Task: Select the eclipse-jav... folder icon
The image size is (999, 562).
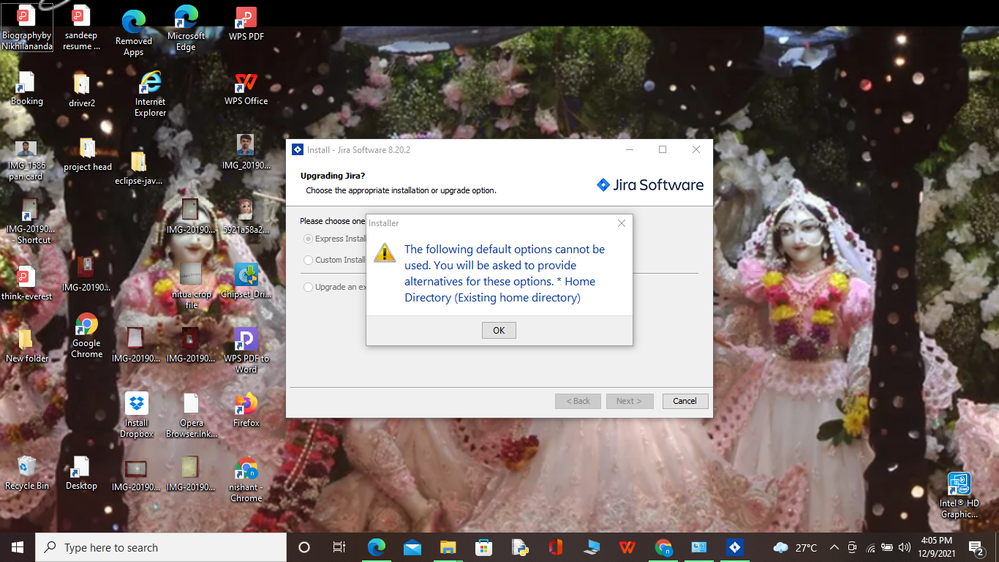Action: click(x=138, y=168)
